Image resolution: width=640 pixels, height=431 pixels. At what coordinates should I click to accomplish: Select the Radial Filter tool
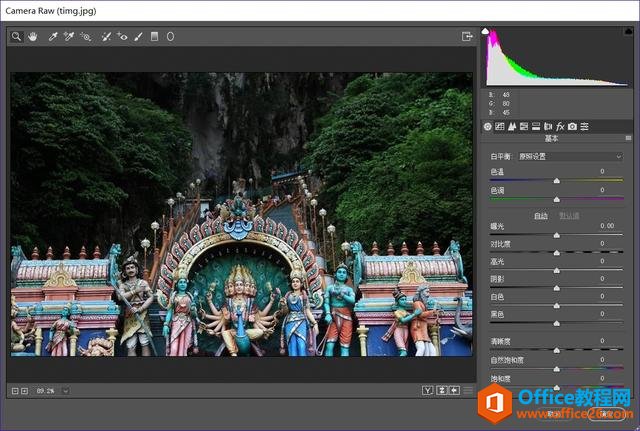(x=170, y=36)
